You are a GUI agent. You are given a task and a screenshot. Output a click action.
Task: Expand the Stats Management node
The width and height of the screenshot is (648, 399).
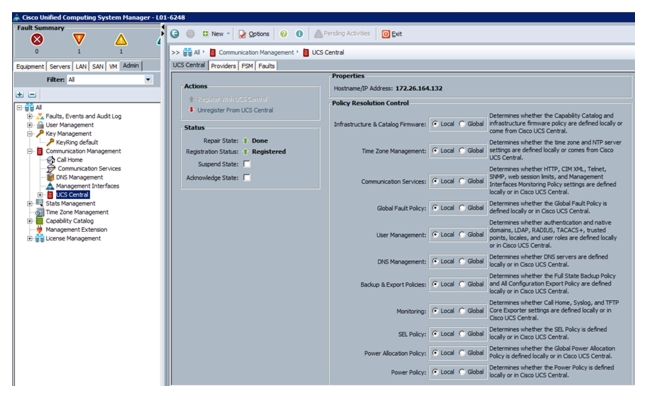(x=30, y=203)
